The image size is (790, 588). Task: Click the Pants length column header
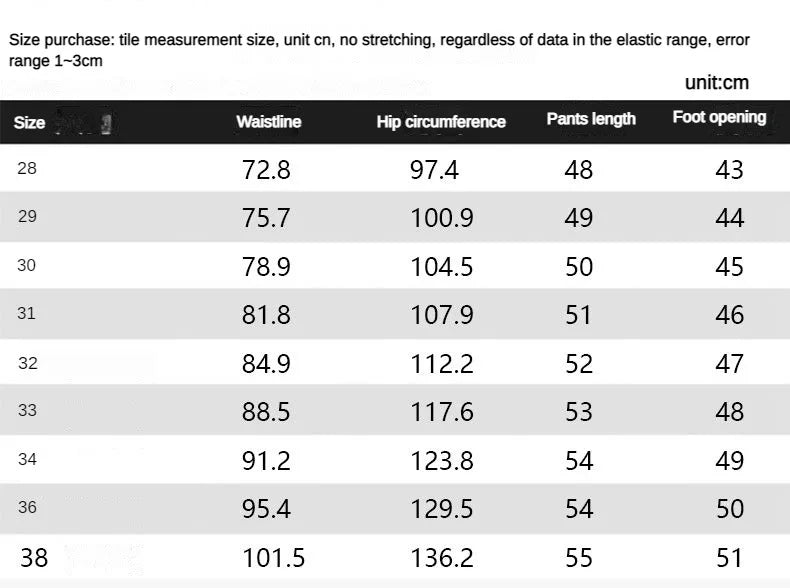coord(591,119)
